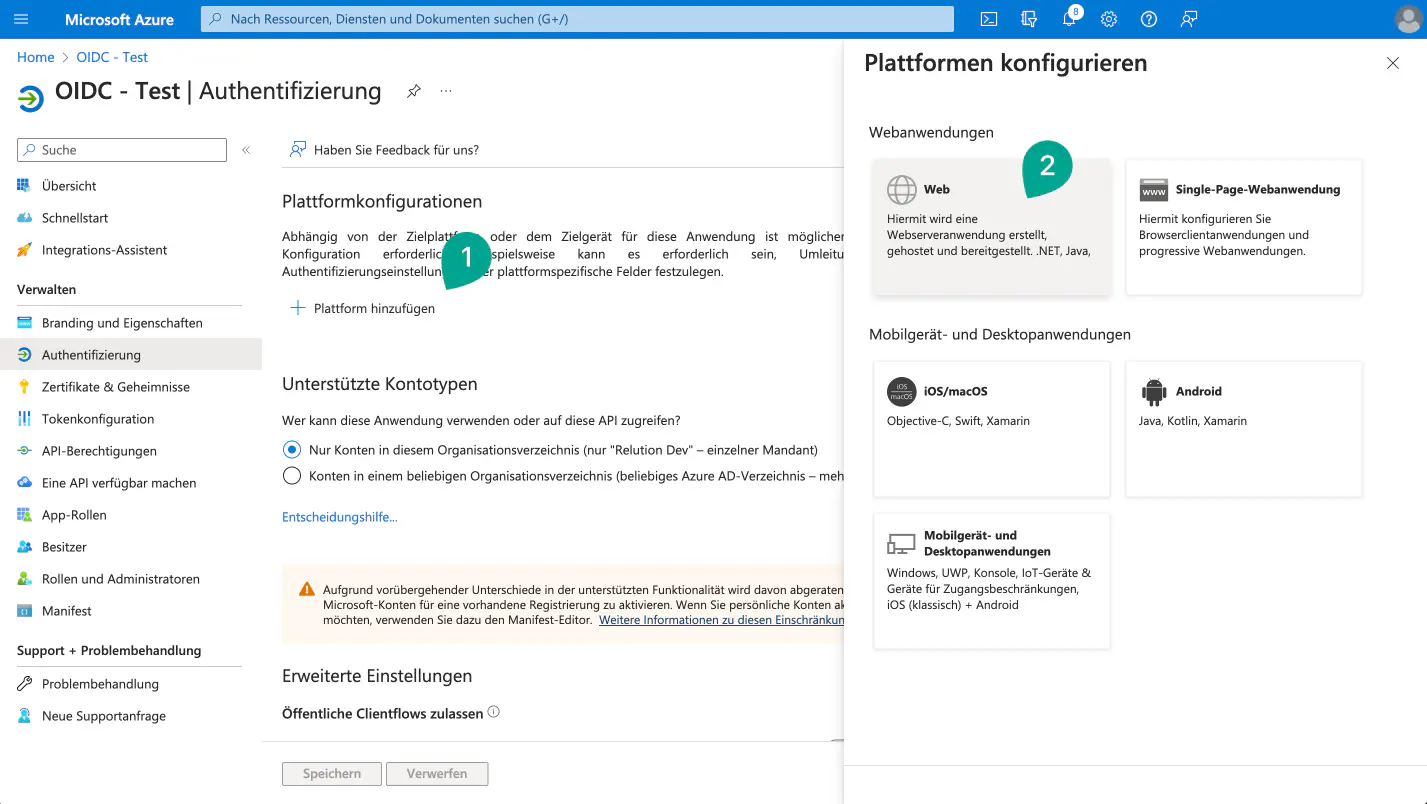Pin the Authentifizierung page with pin icon
Viewport: 1427px width, 804px height.
click(413, 91)
